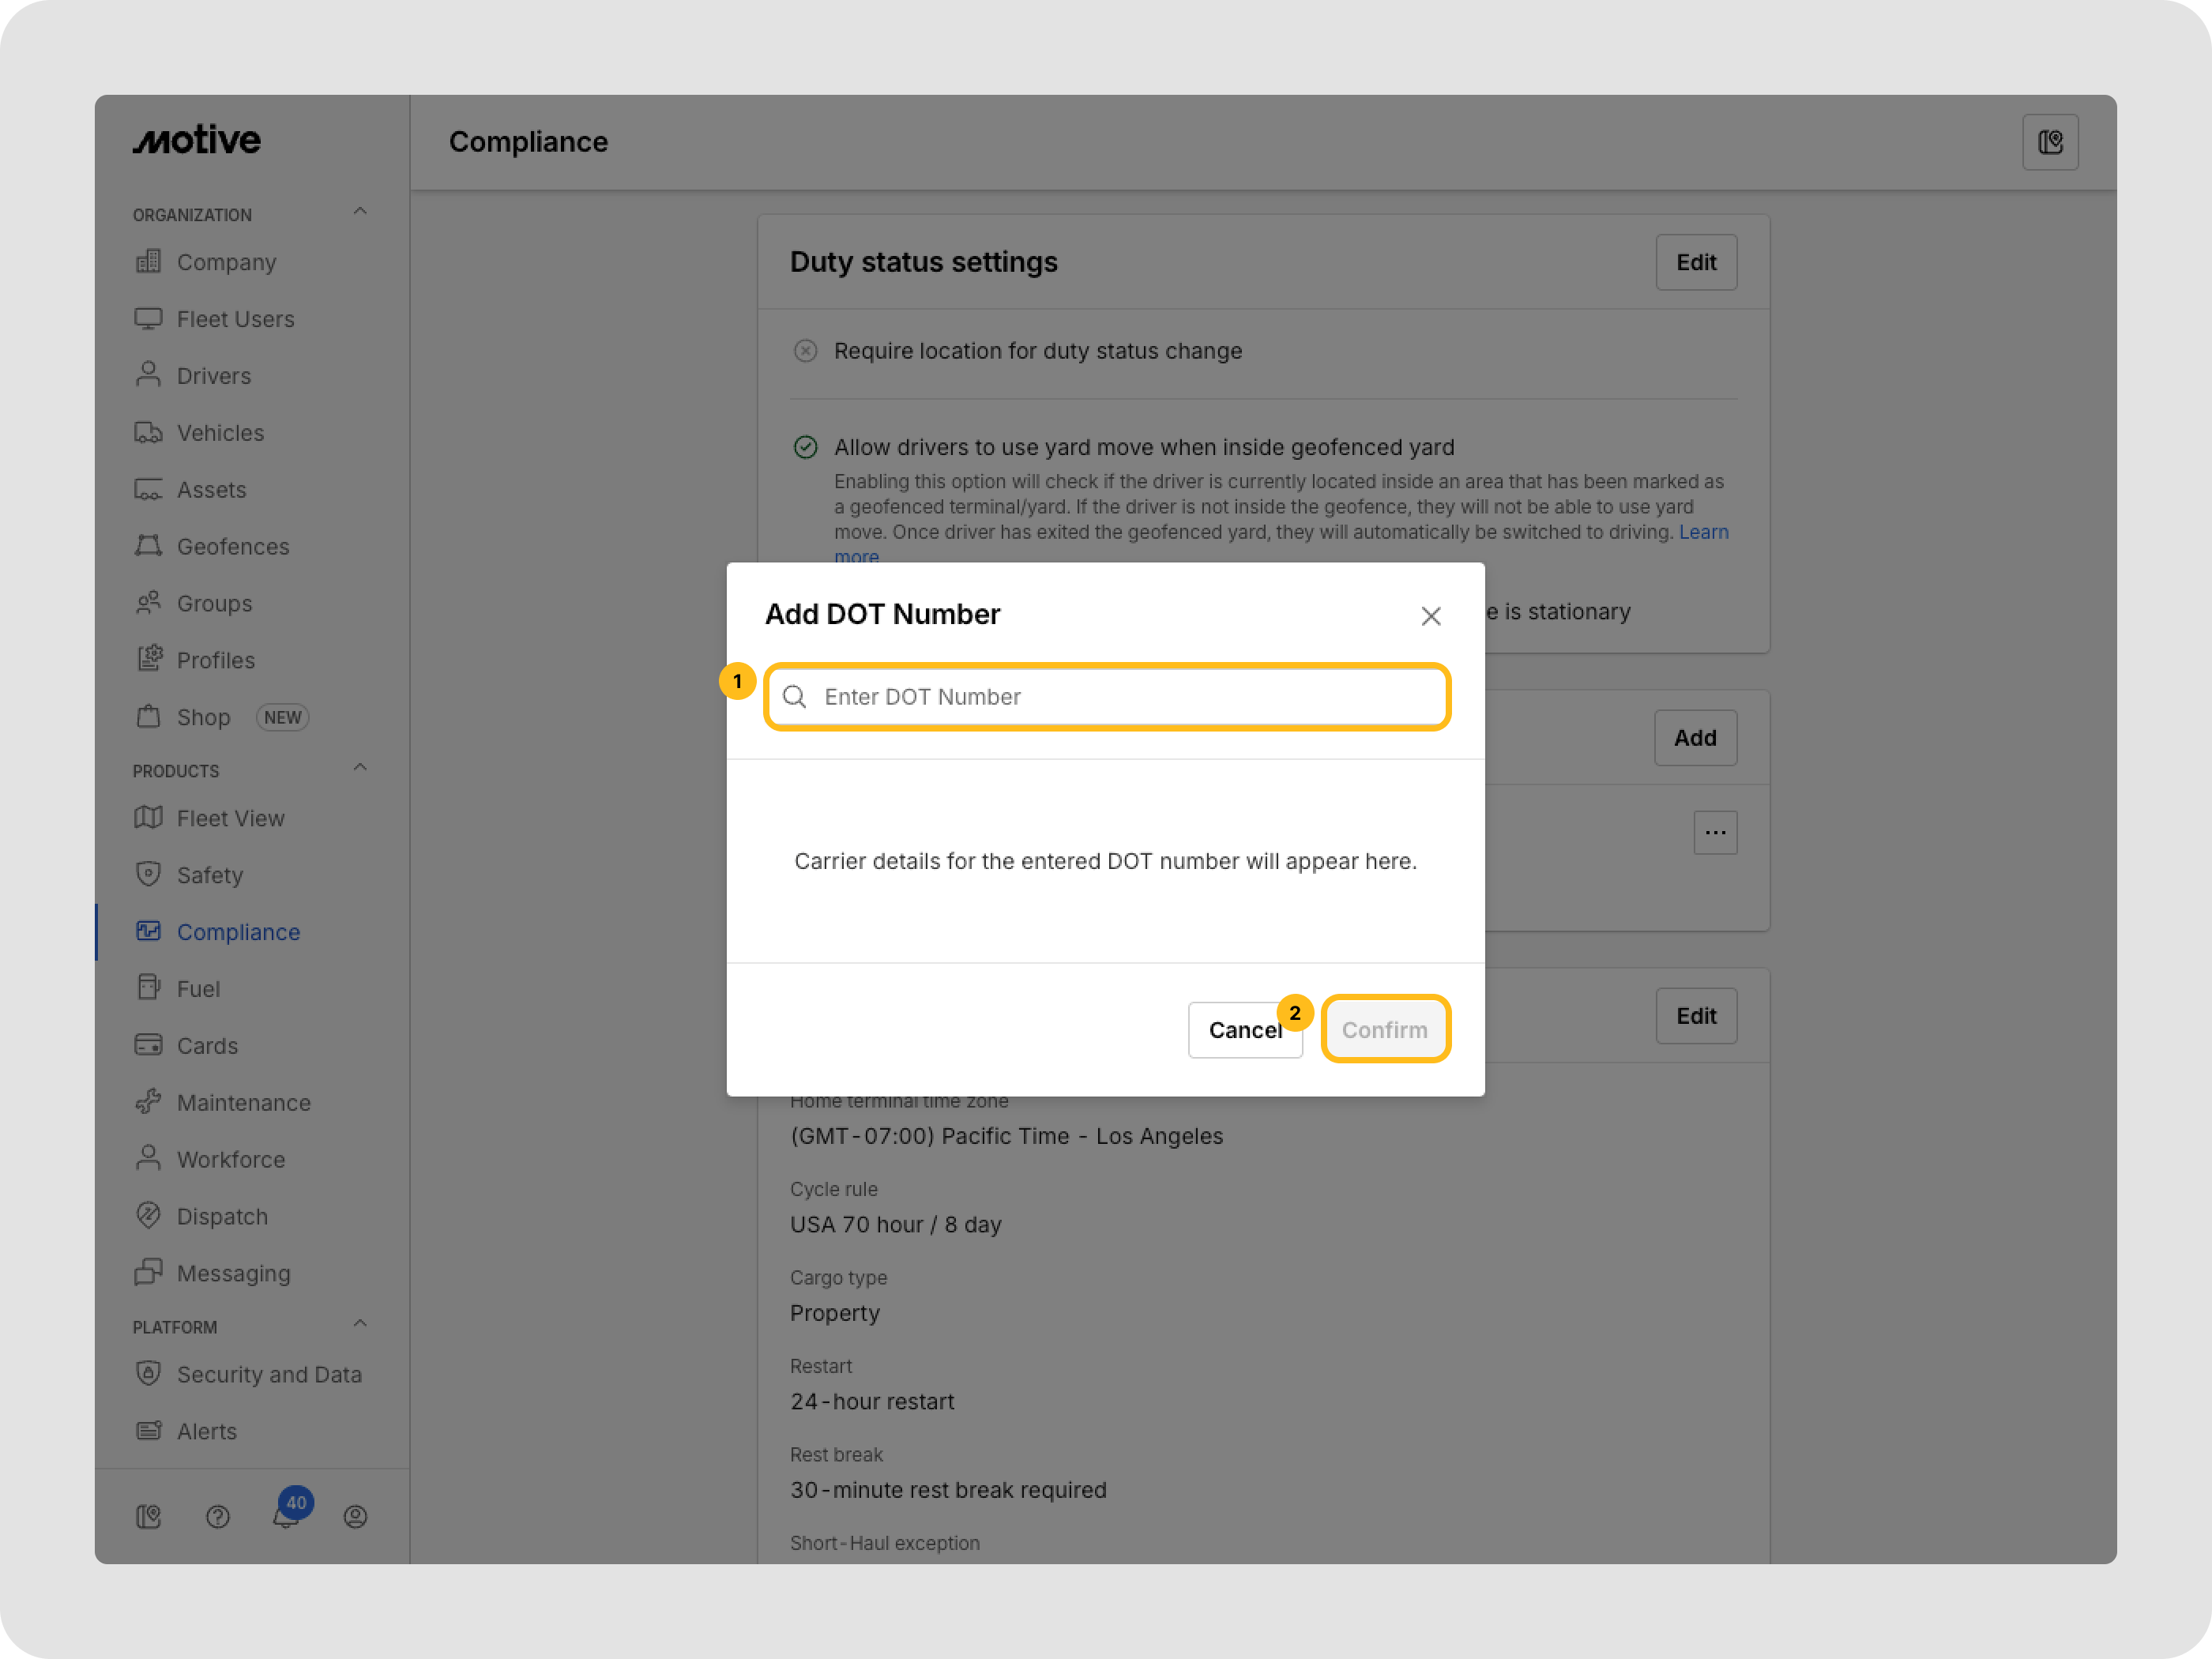The image size is (2212, 1659).
Task: Toggle Allow drivers yard move setting
Action: (805, 447)
